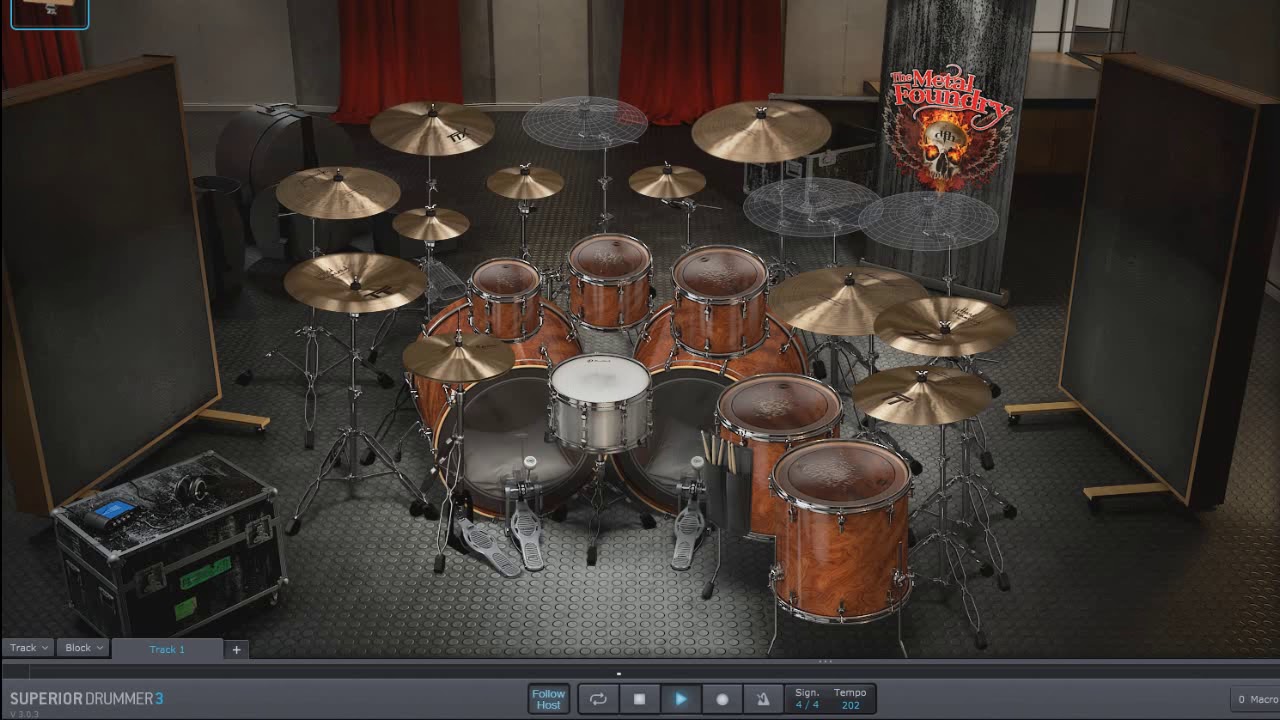This screenshot has height=720, width=1280.
Task: Click the timeline playhead marker
Action: coord(619,673)
